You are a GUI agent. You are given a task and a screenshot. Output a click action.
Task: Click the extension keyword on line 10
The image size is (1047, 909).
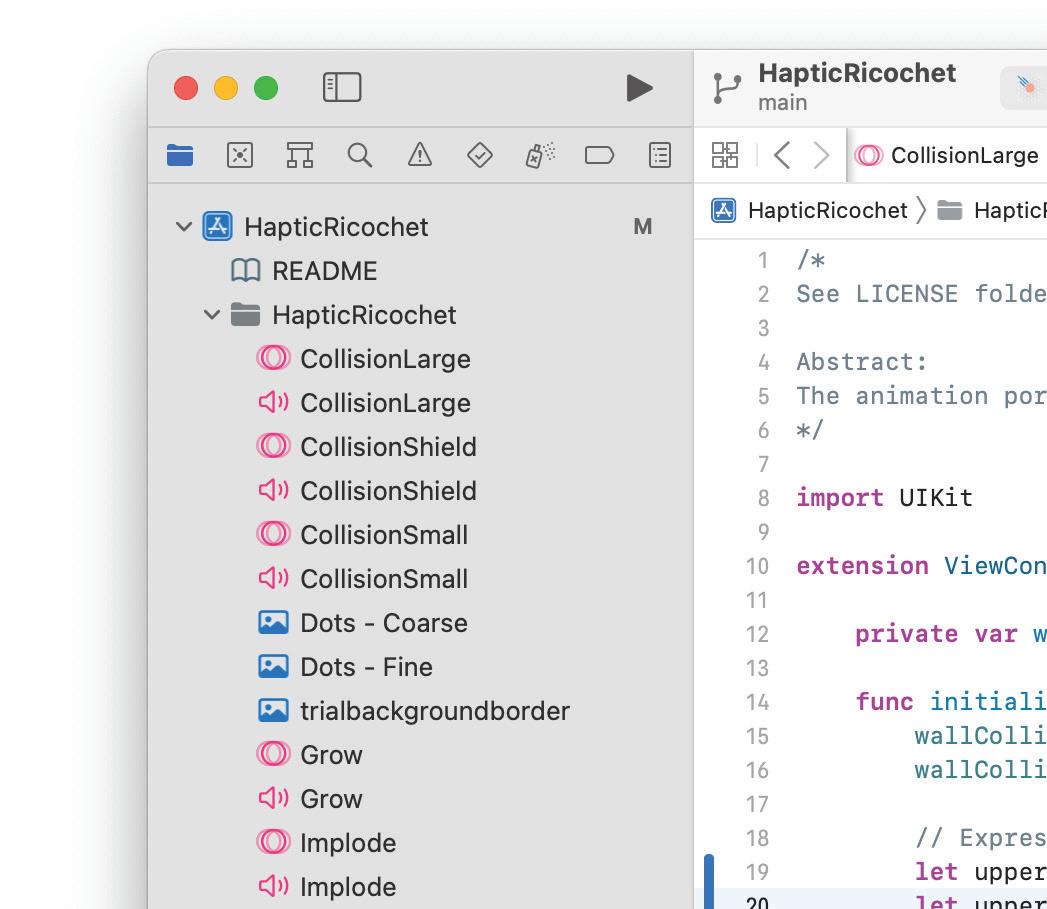point(862,566)
